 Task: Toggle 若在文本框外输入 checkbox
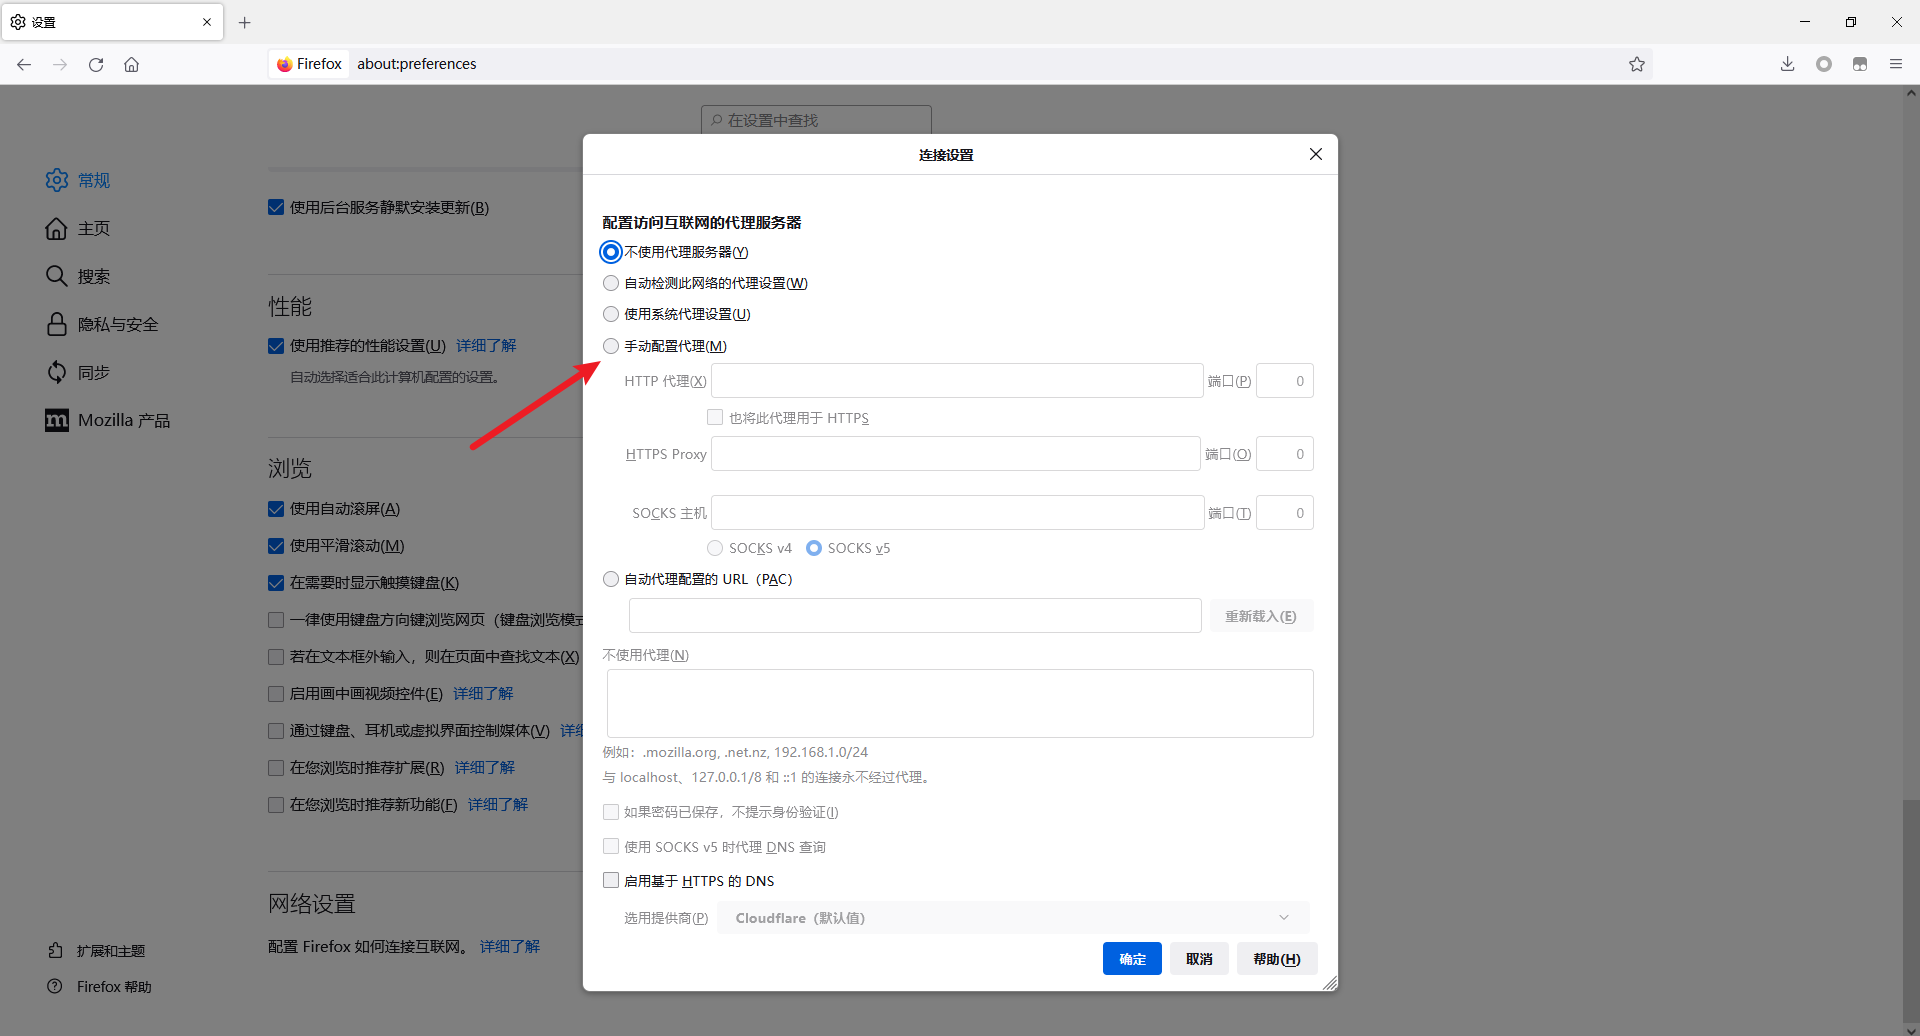pyautogui.click(x=276, y=657)
